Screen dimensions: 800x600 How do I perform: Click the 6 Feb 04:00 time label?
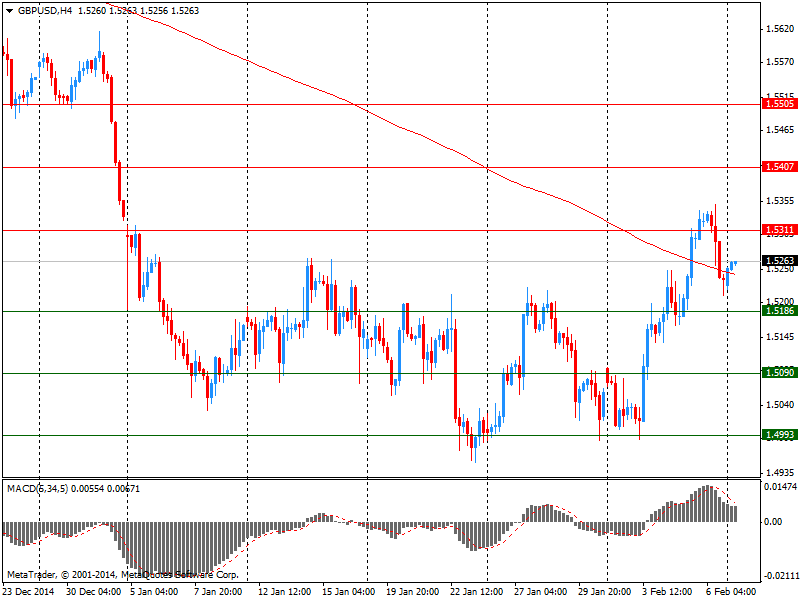pyautogui.click(x=731, y=592)
